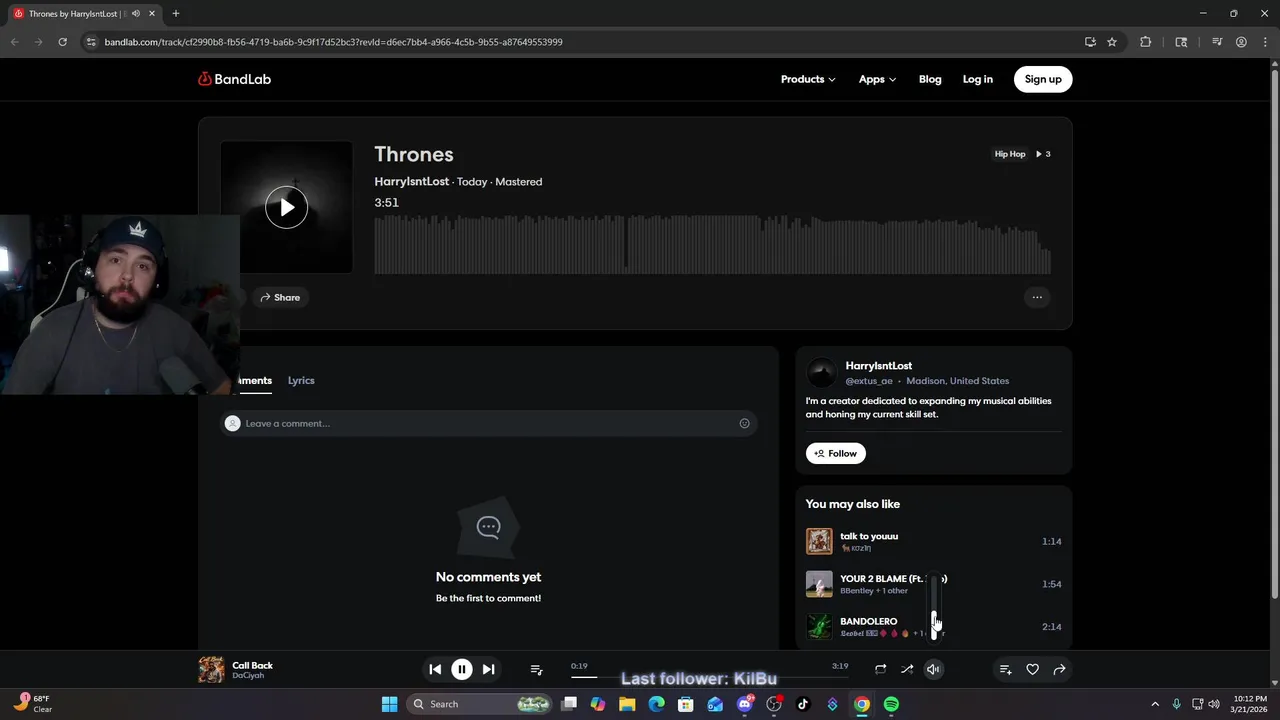Open the Windows Start menu
Viewport: 1280px width, 720px height.
tap(389, 704)
